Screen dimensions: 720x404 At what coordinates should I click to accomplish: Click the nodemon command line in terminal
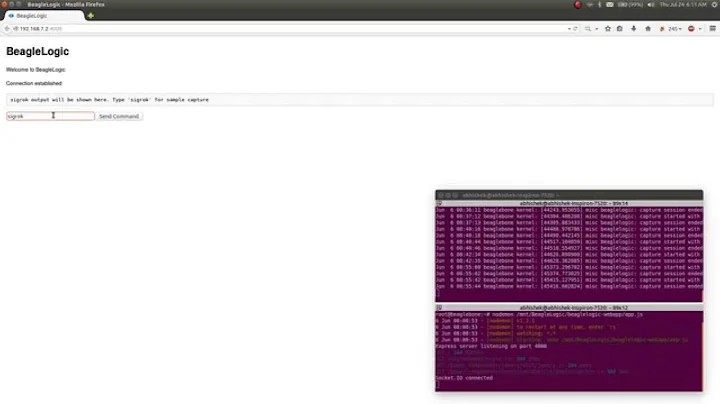539,314
